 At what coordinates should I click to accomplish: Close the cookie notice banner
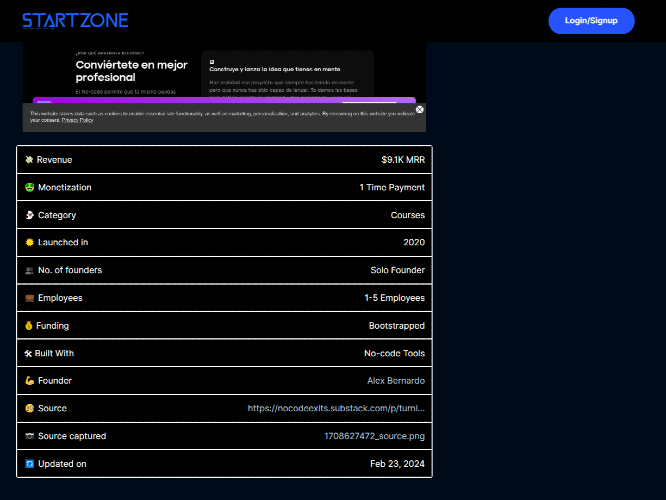[420, 110]
